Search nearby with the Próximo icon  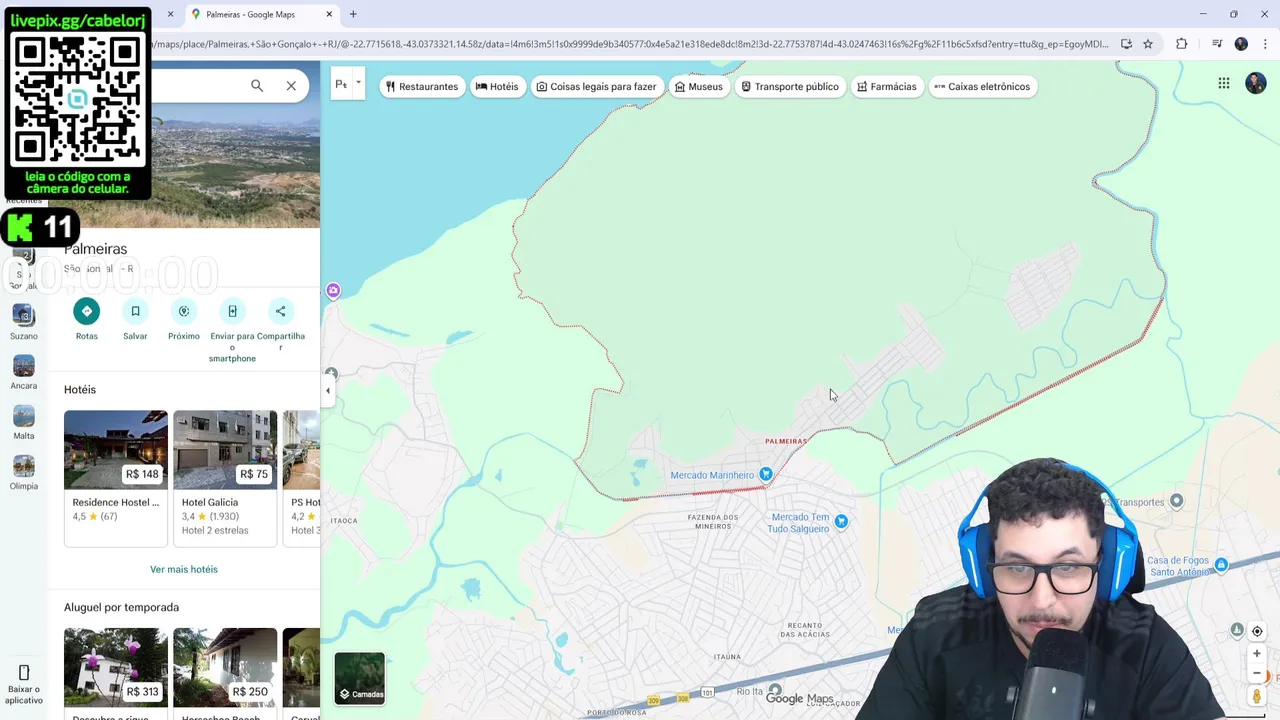[184, 311]
